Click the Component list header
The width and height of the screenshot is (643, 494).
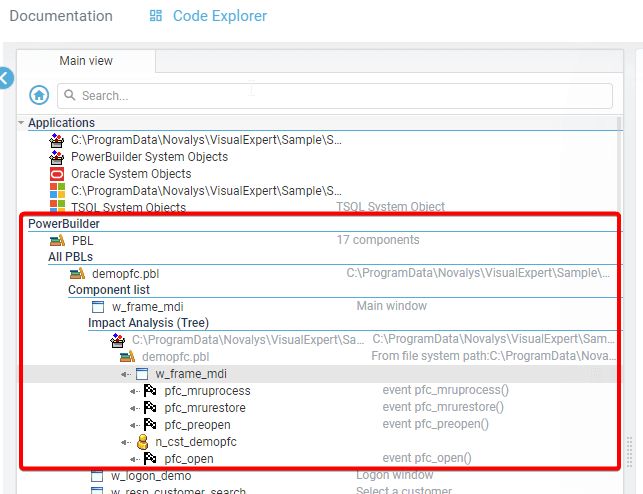(109, 290)
